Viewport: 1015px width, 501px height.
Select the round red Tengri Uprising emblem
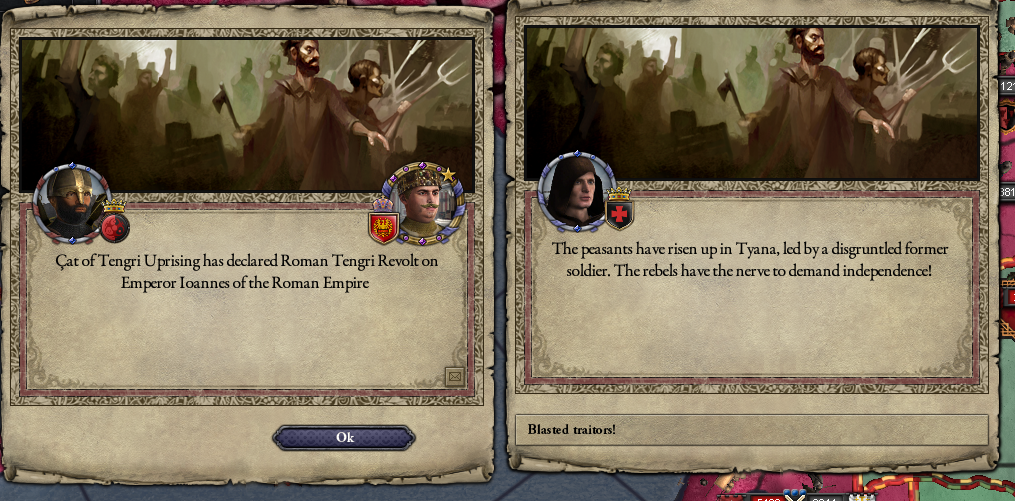115,228
